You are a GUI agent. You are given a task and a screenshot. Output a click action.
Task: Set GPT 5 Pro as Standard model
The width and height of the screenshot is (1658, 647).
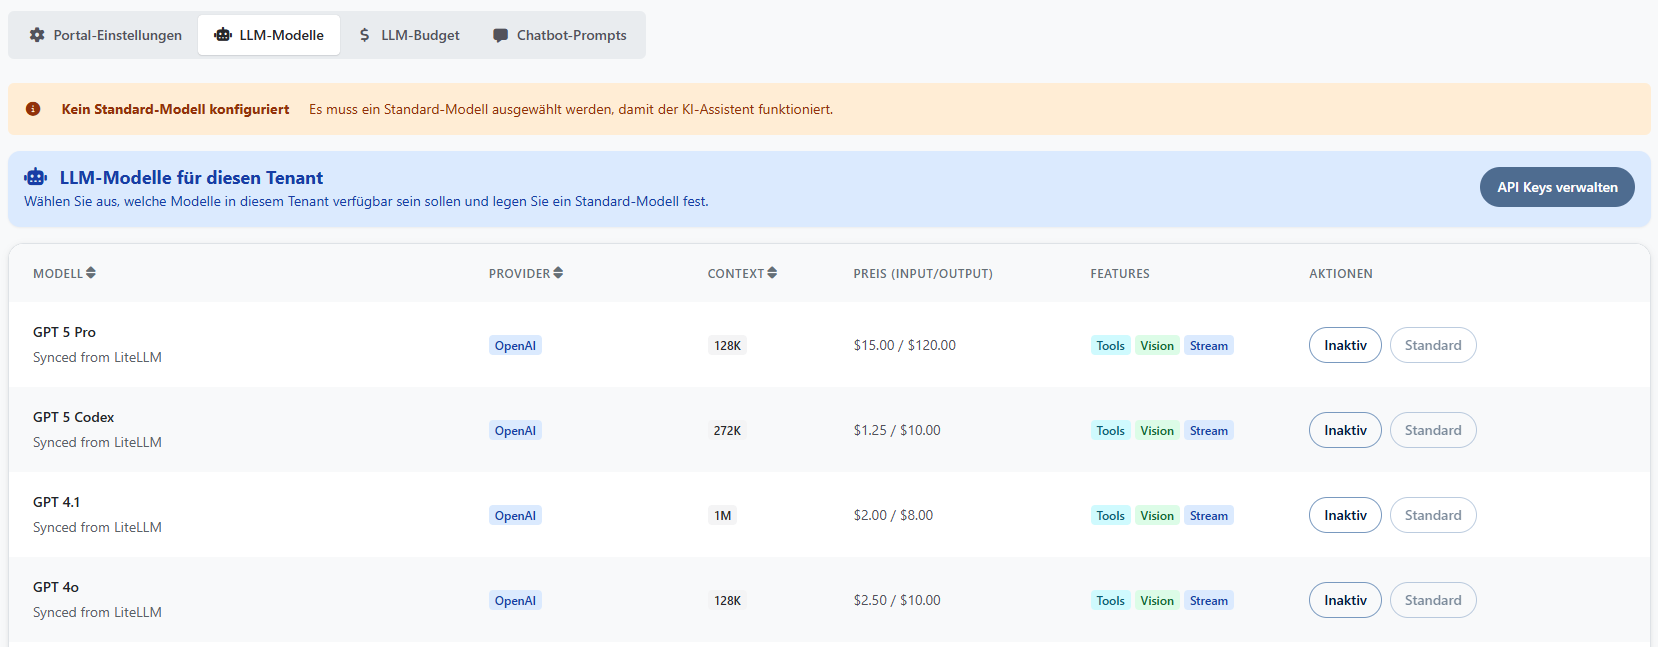[1433, 345]
